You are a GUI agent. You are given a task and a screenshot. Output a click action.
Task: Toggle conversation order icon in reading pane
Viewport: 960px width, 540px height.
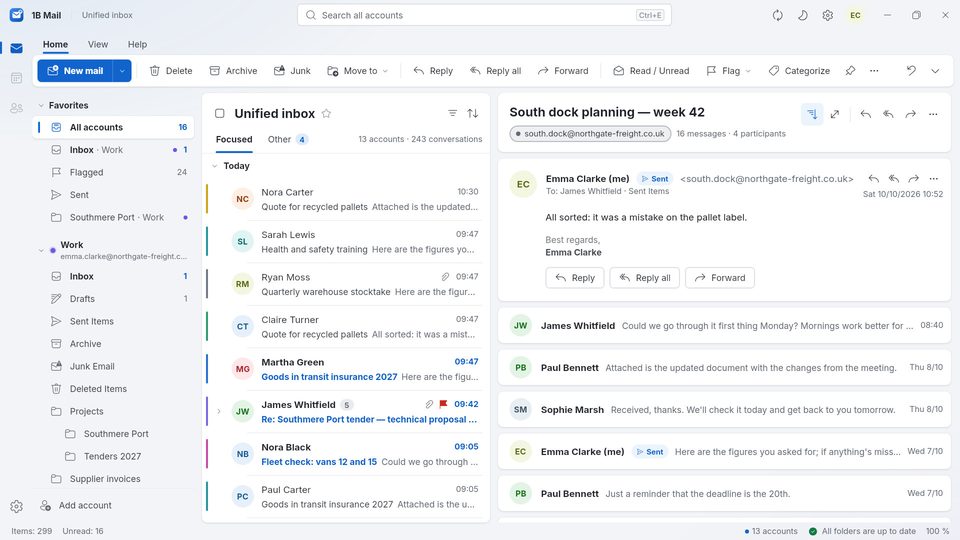click(812, 114)
